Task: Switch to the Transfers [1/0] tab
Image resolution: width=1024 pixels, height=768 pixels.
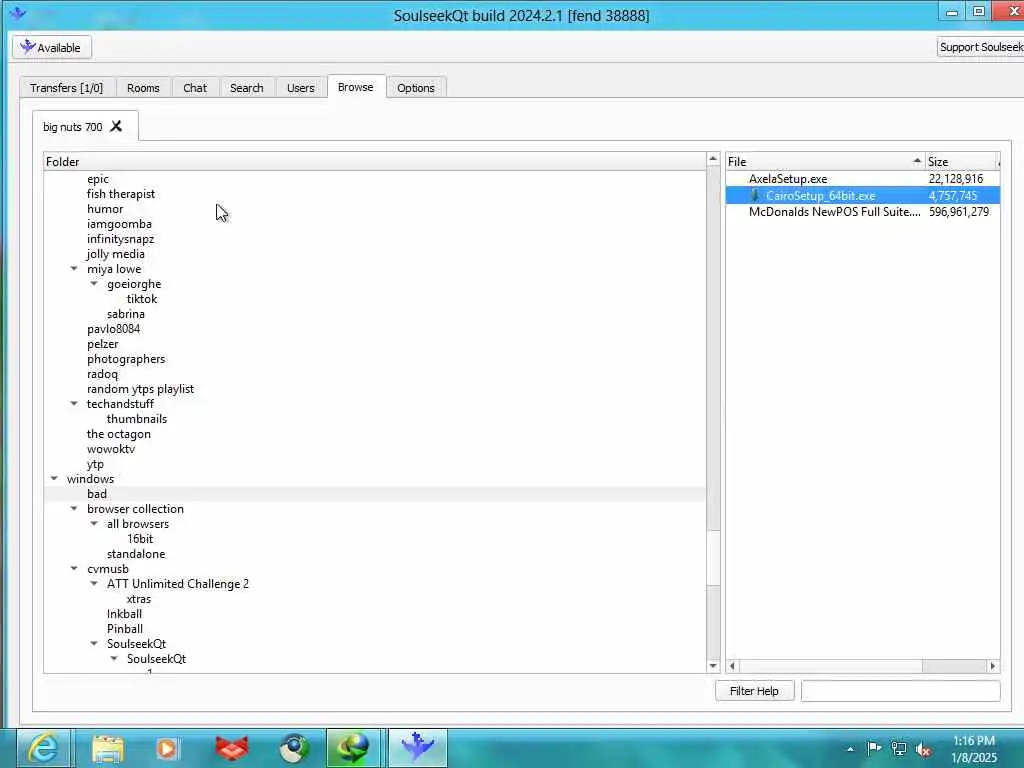Action: tap(67, 88)
